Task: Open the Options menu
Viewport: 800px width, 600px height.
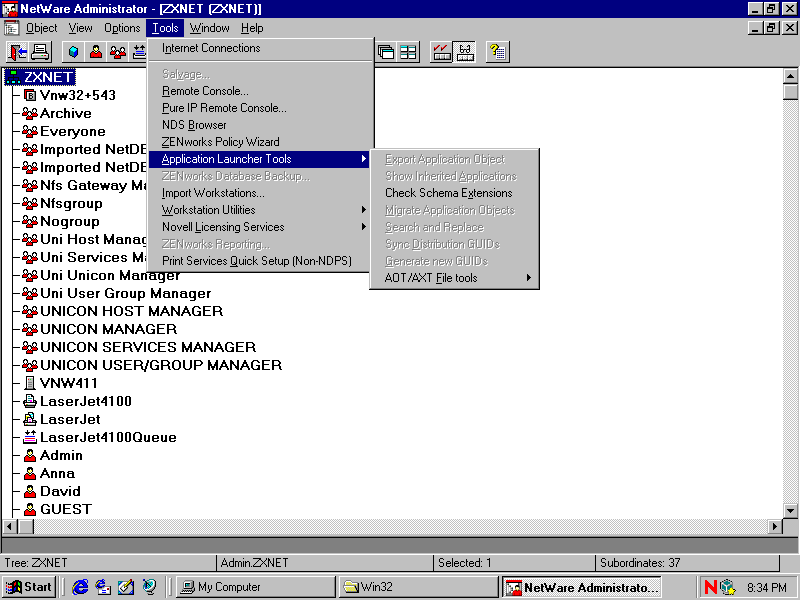Action: (122, 28)
